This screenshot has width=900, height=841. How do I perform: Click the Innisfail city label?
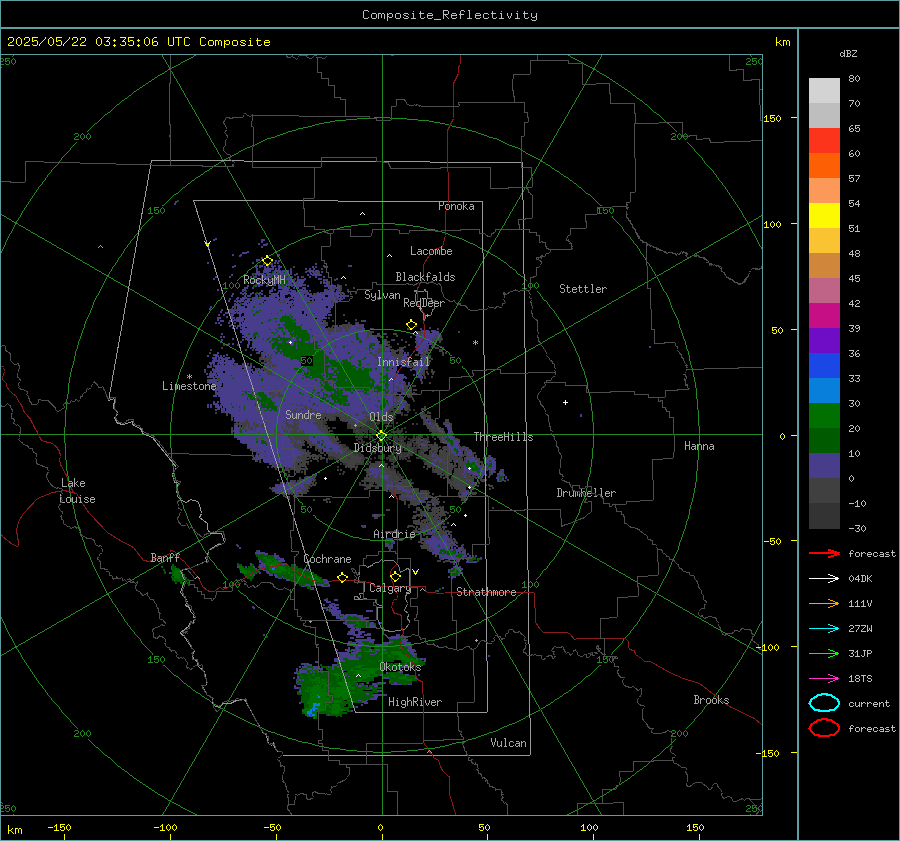coord(403,362)
